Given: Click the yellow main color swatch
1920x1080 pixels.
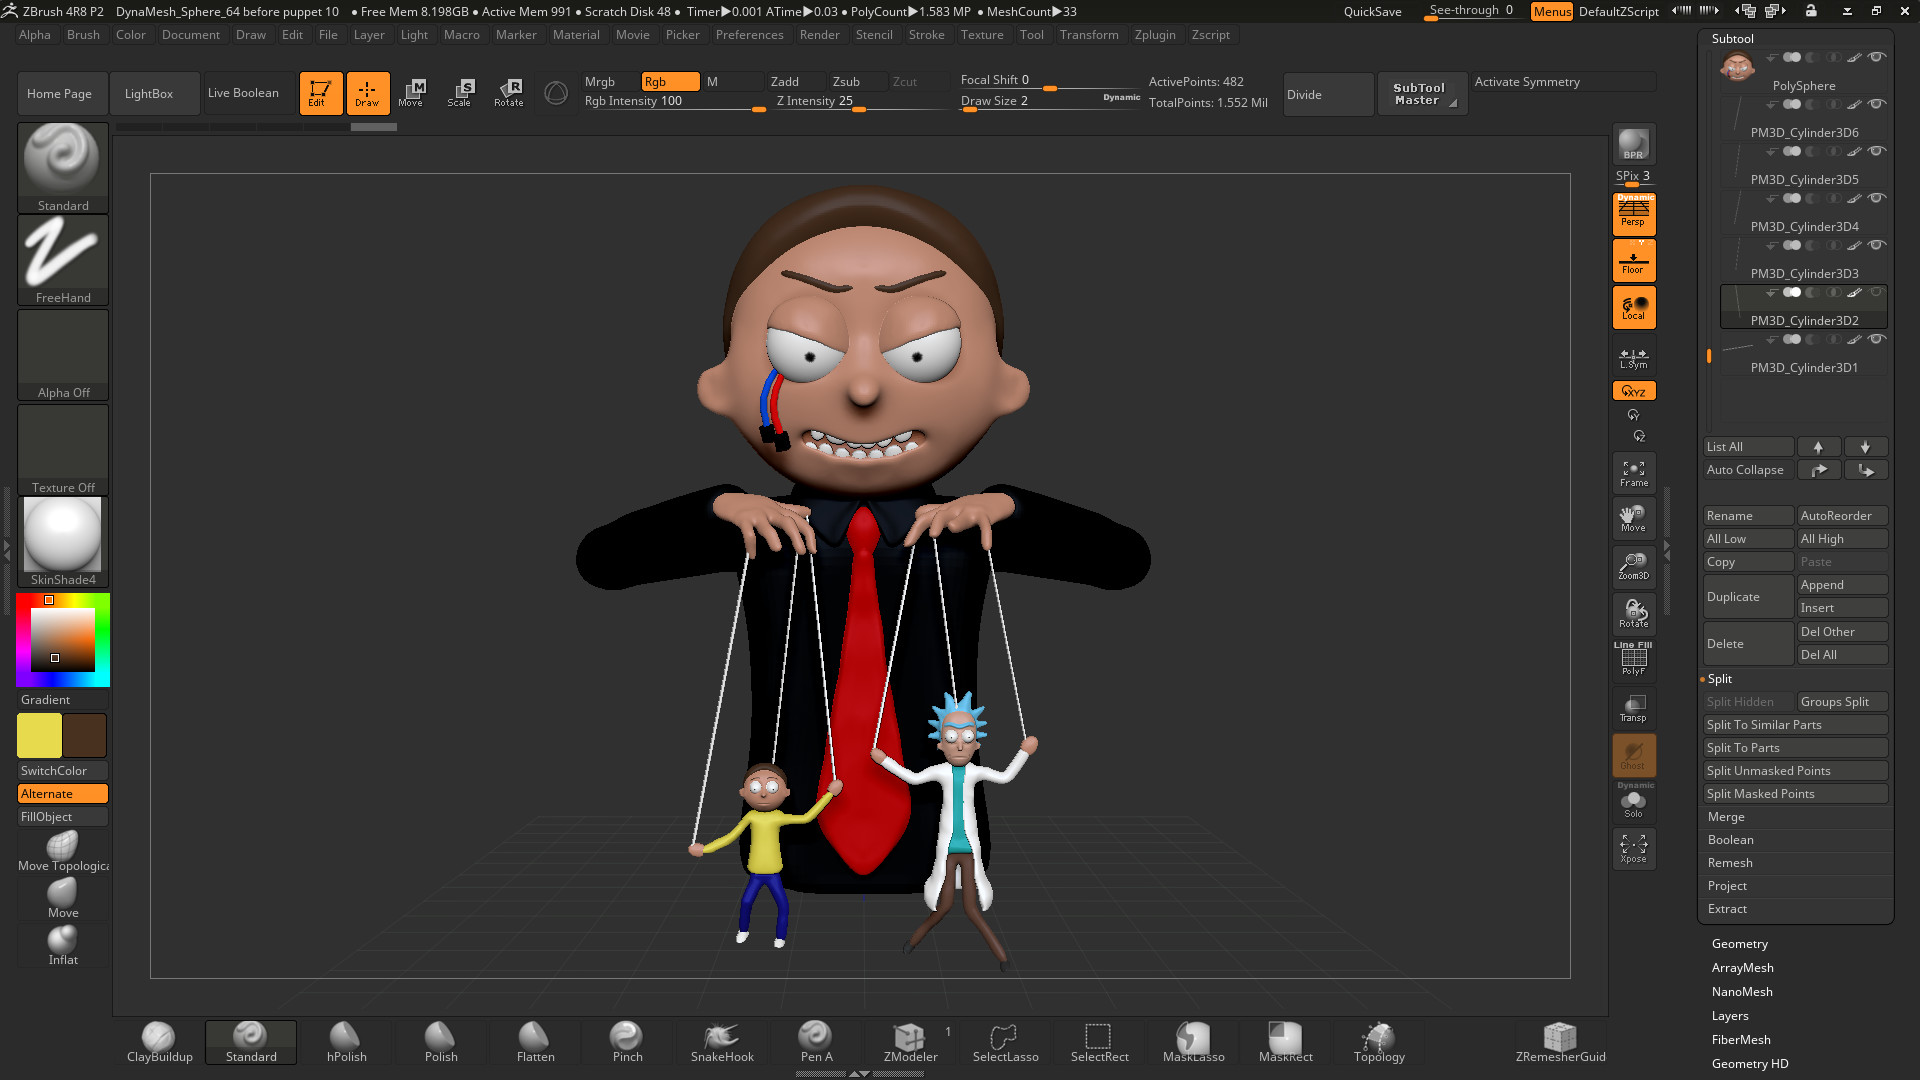Looking at the screenshot, I should pyautogui.click(x=39, y=736).
